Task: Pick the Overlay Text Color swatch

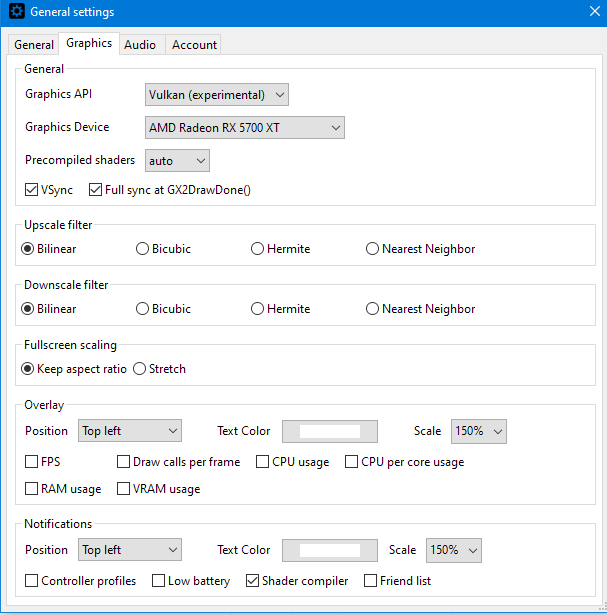Action: click(330, 431)
